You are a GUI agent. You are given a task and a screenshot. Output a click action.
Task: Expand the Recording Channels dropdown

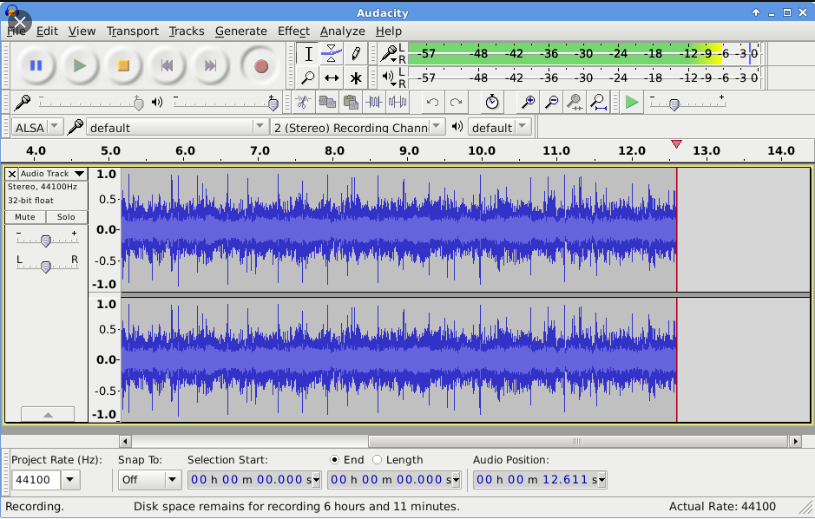pyautogui.click(x=358, y=127)
